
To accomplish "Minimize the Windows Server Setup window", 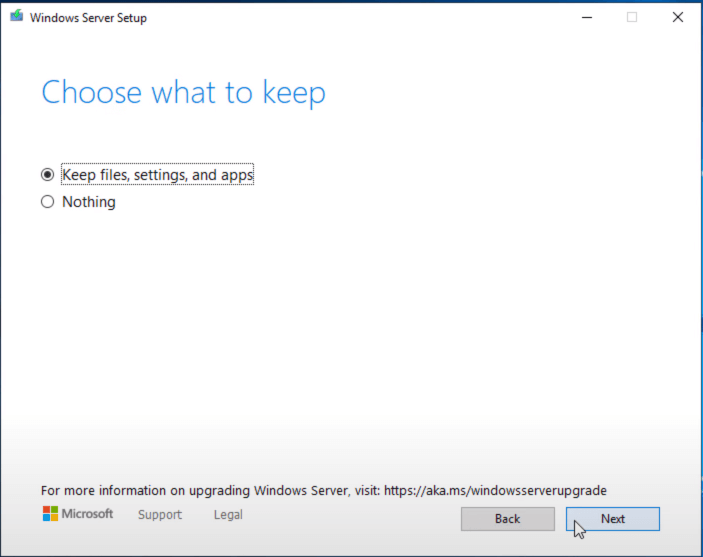I will [x=587, y=17].
